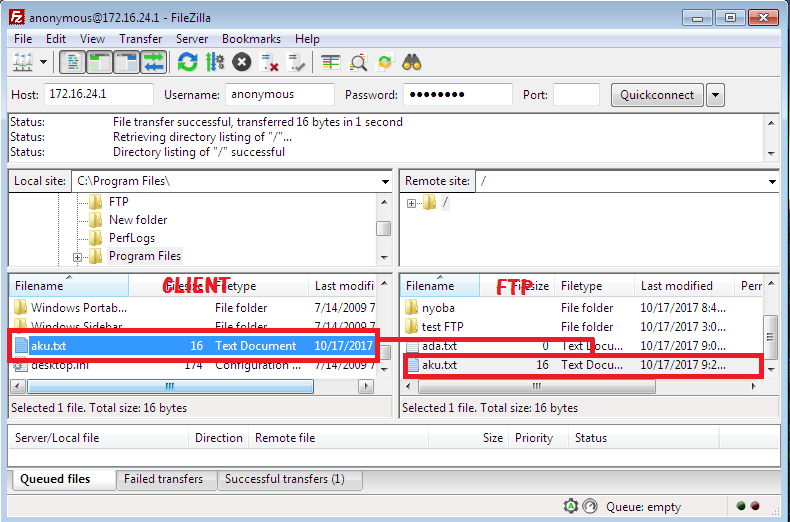
Task: Click the Quickconnect button
Action: coord(657,95)
